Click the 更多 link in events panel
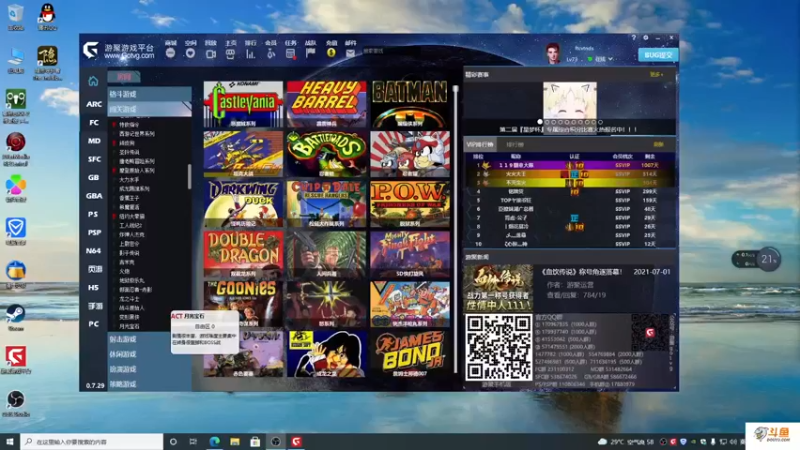Screen dimensions: 800x450 click(656, 74)
